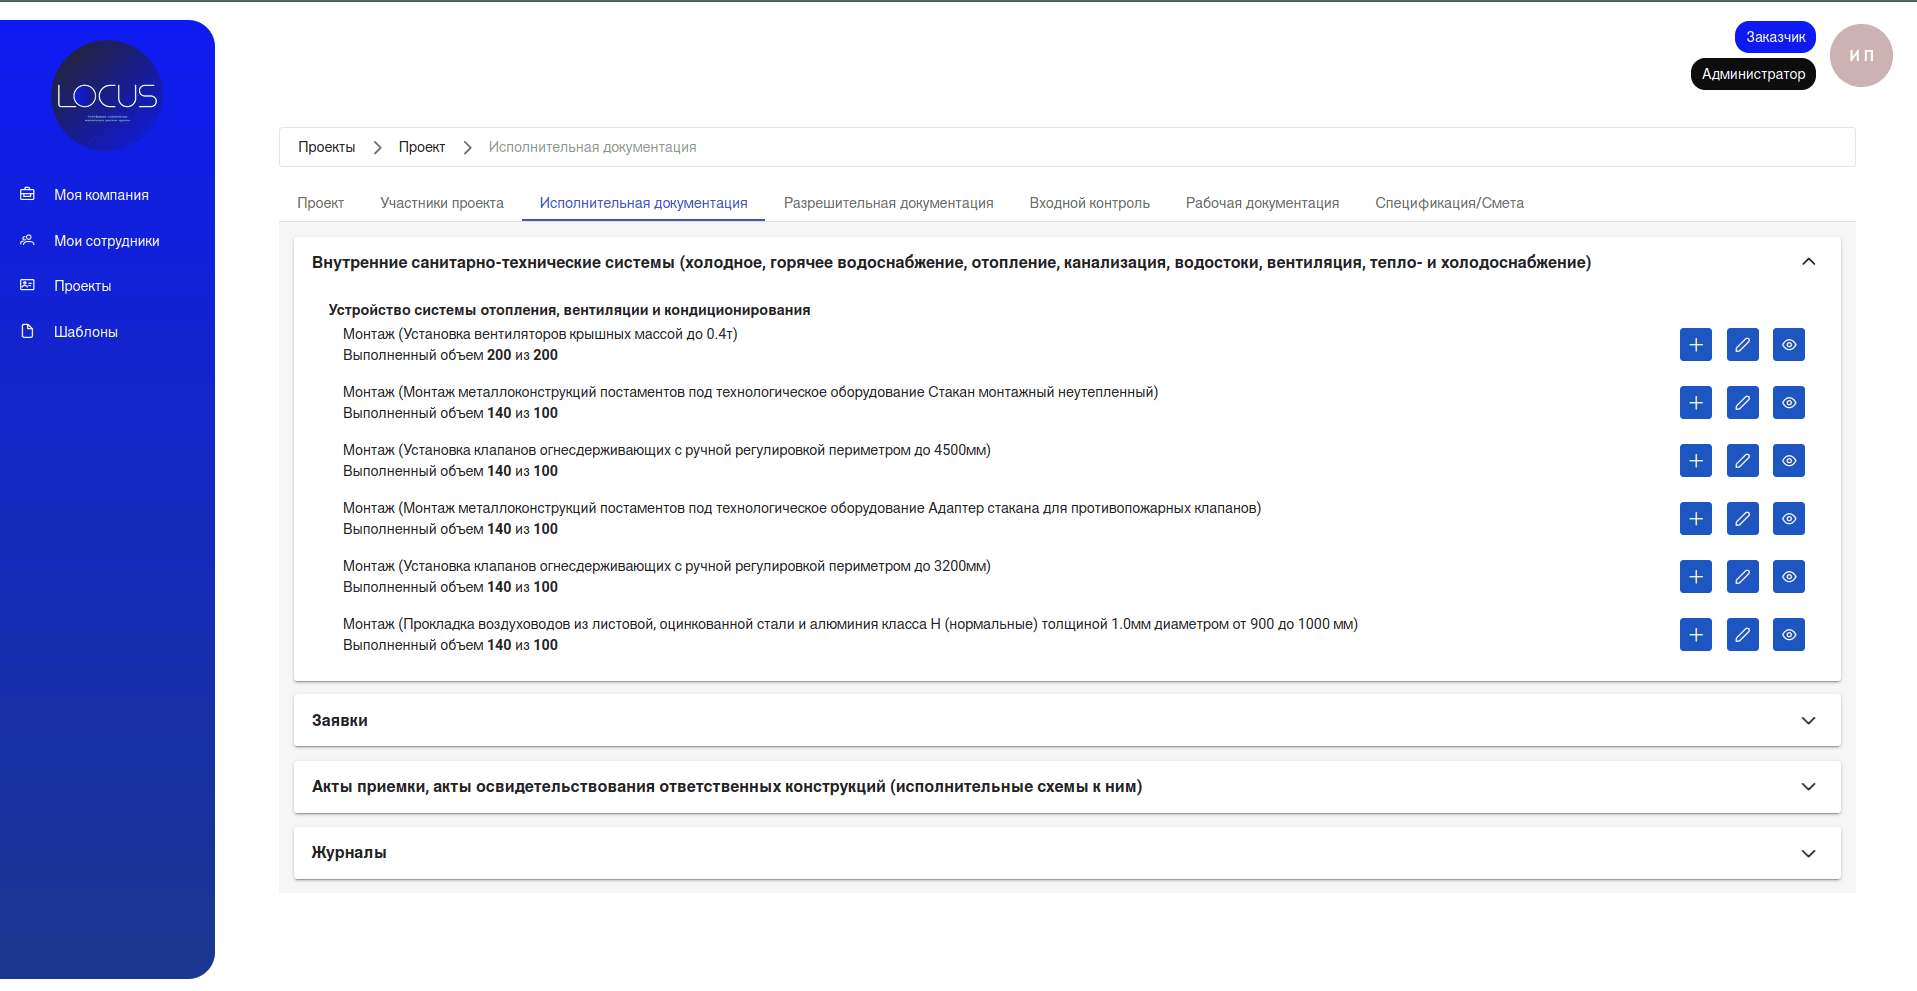
Task: Add entry to клапанов периметром до 3200мм row
Action: coord(1695,577)
